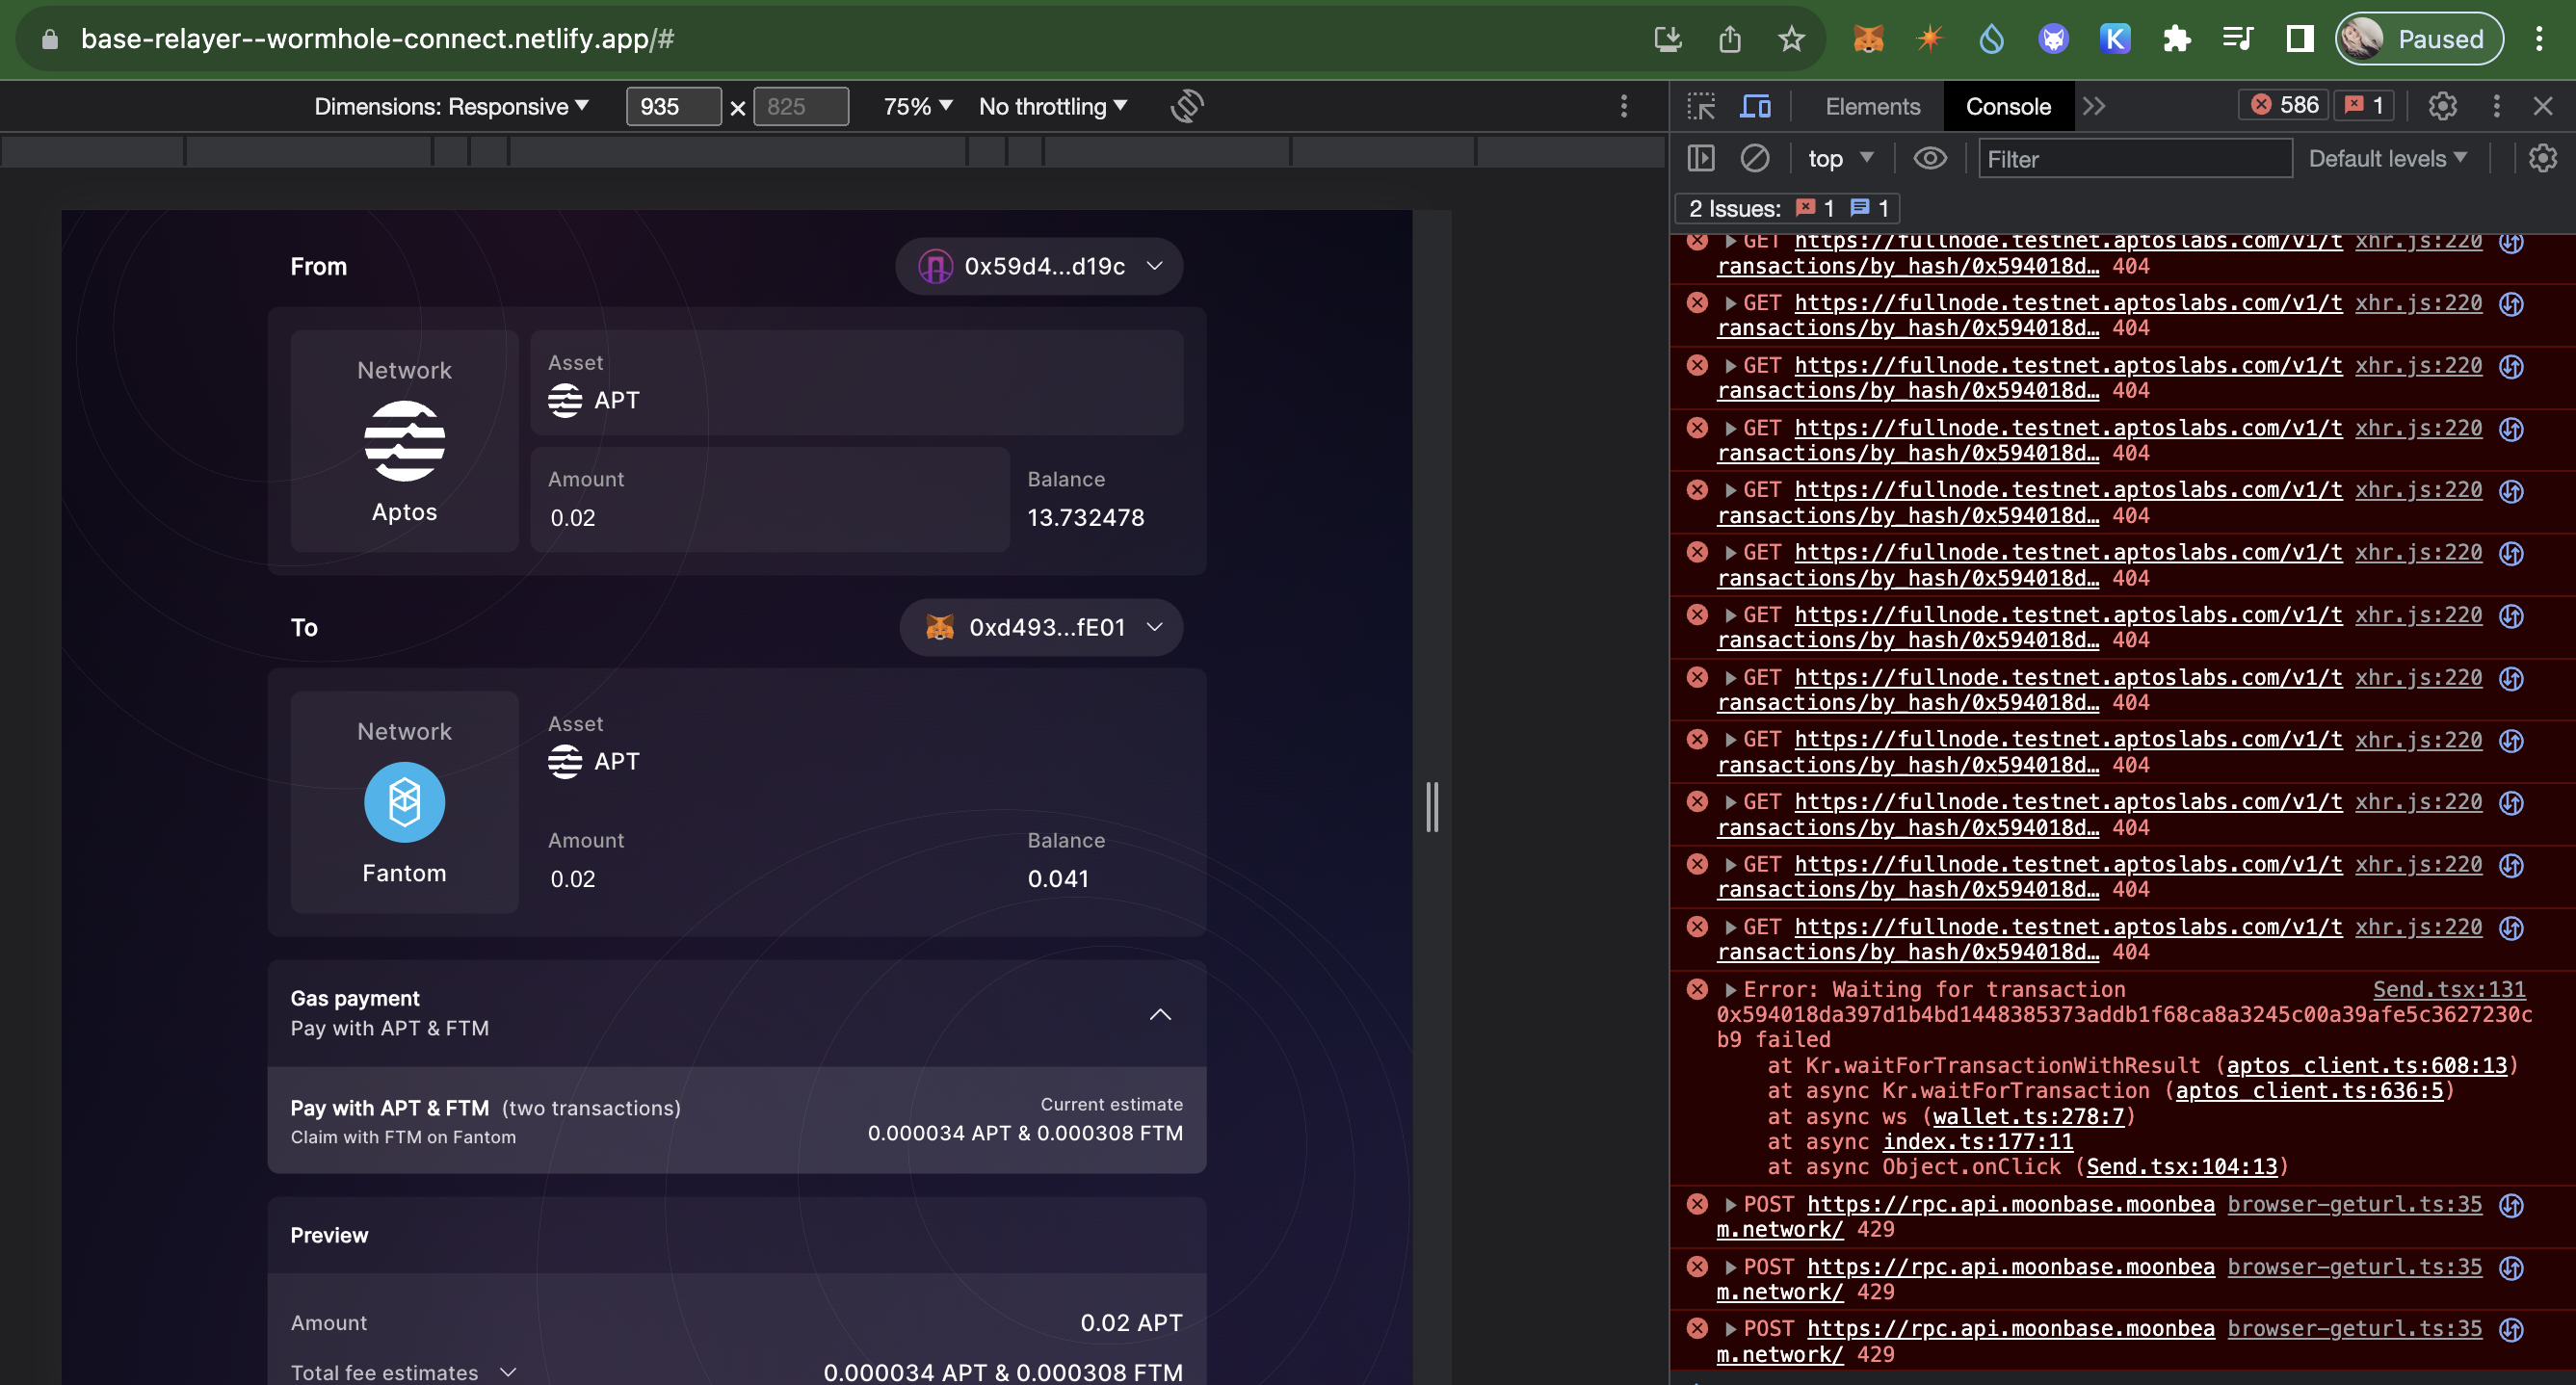Screen dimensions: 2576x1385
Task: Create a live expression with the eye icon
Action: (x=1930, y=158)
